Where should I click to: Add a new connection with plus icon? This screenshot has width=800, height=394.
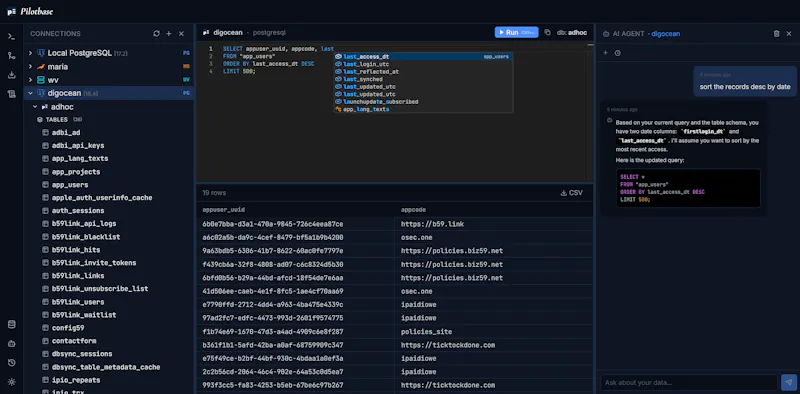click(169, 34)
